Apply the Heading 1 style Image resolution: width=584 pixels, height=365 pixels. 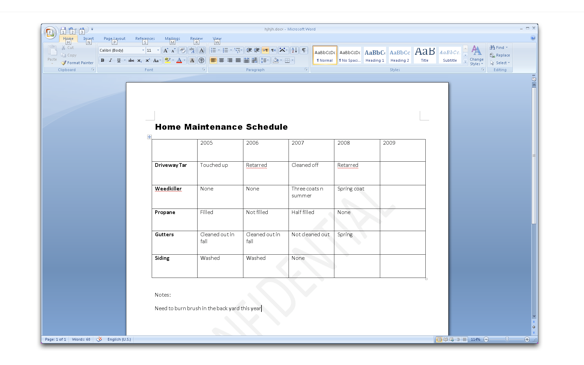point(374,55)
